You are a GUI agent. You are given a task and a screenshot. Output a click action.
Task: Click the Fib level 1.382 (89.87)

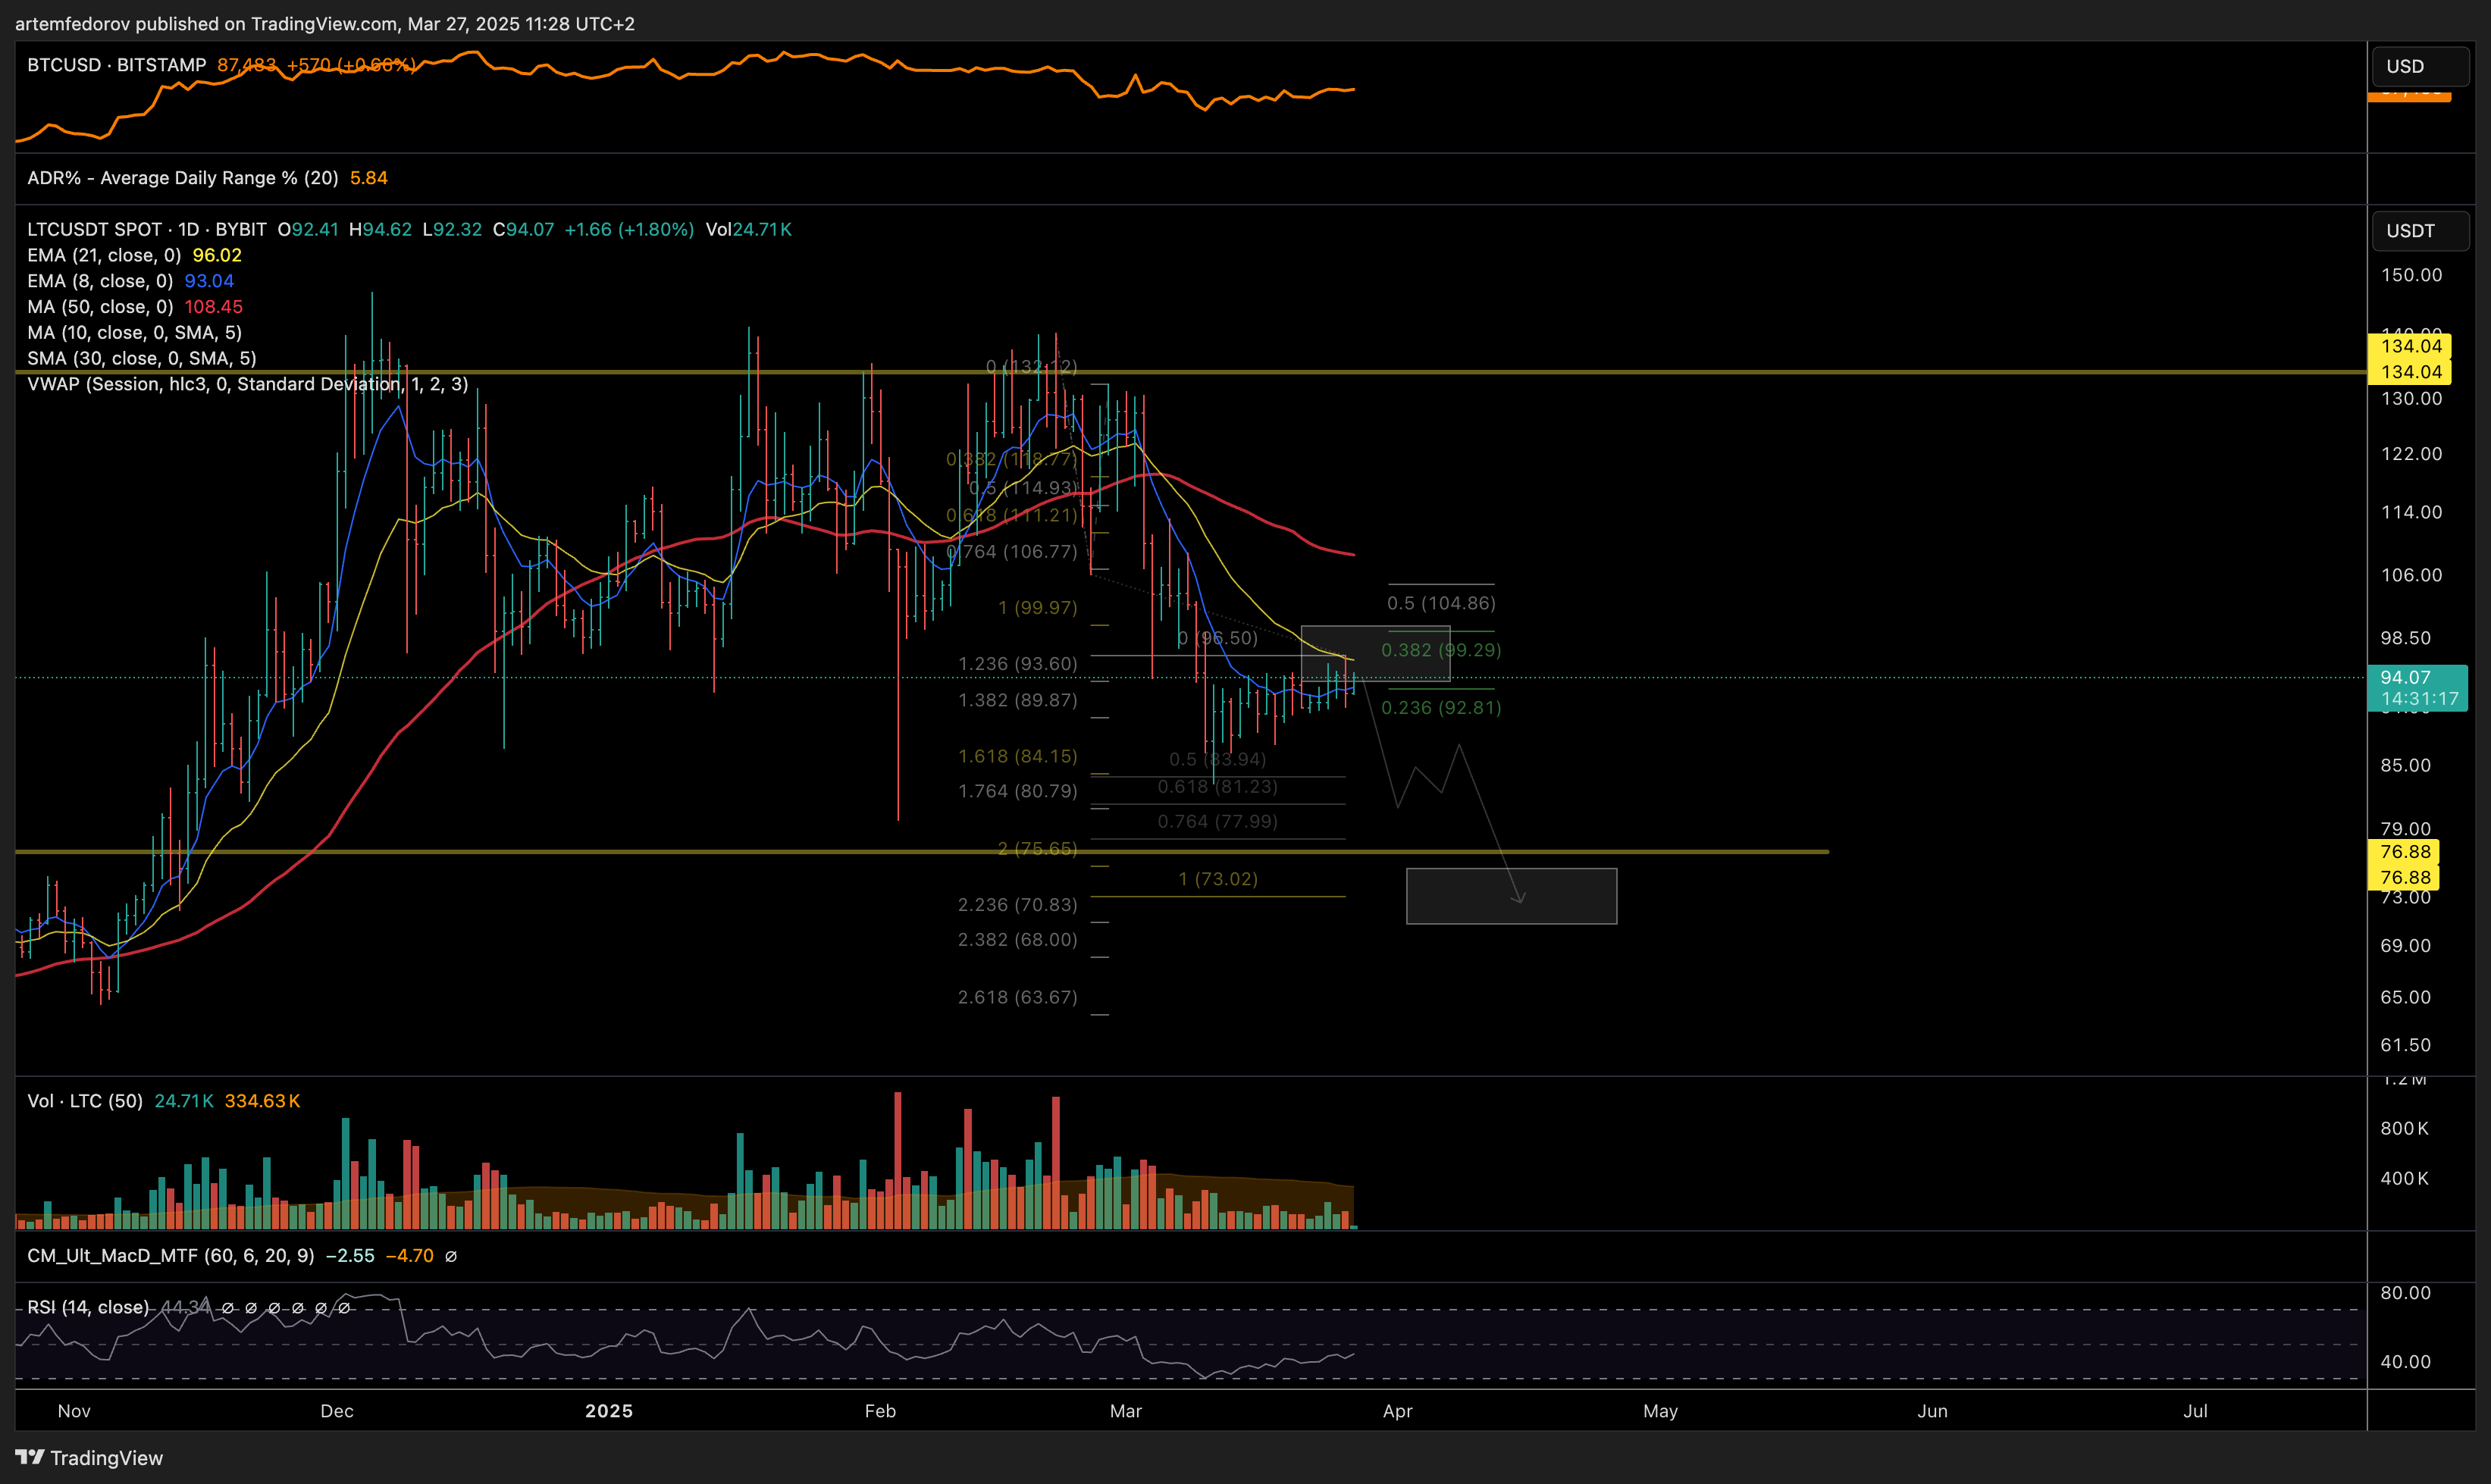coord(1018,700)
